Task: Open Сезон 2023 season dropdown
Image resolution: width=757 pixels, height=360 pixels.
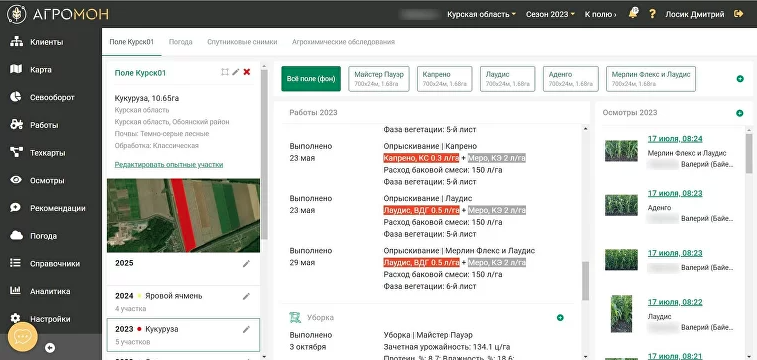Action: coord(550,14)
